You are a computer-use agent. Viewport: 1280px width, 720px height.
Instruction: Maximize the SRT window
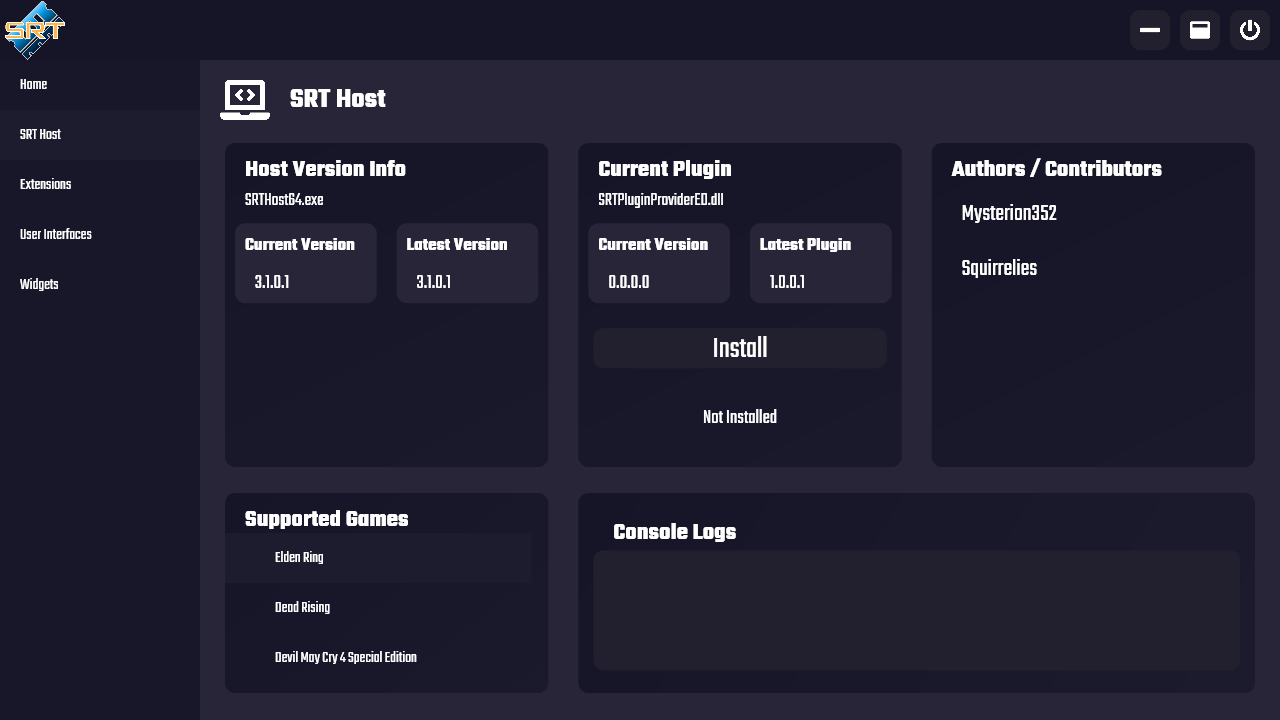pyautogui.click(x=1200, y=30)
